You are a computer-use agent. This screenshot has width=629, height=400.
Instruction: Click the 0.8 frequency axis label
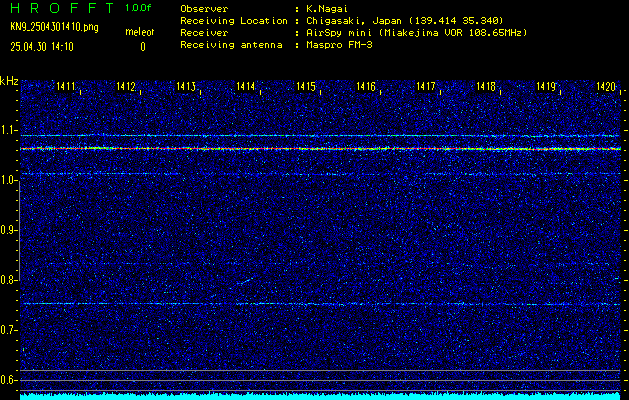coord(9,280)
